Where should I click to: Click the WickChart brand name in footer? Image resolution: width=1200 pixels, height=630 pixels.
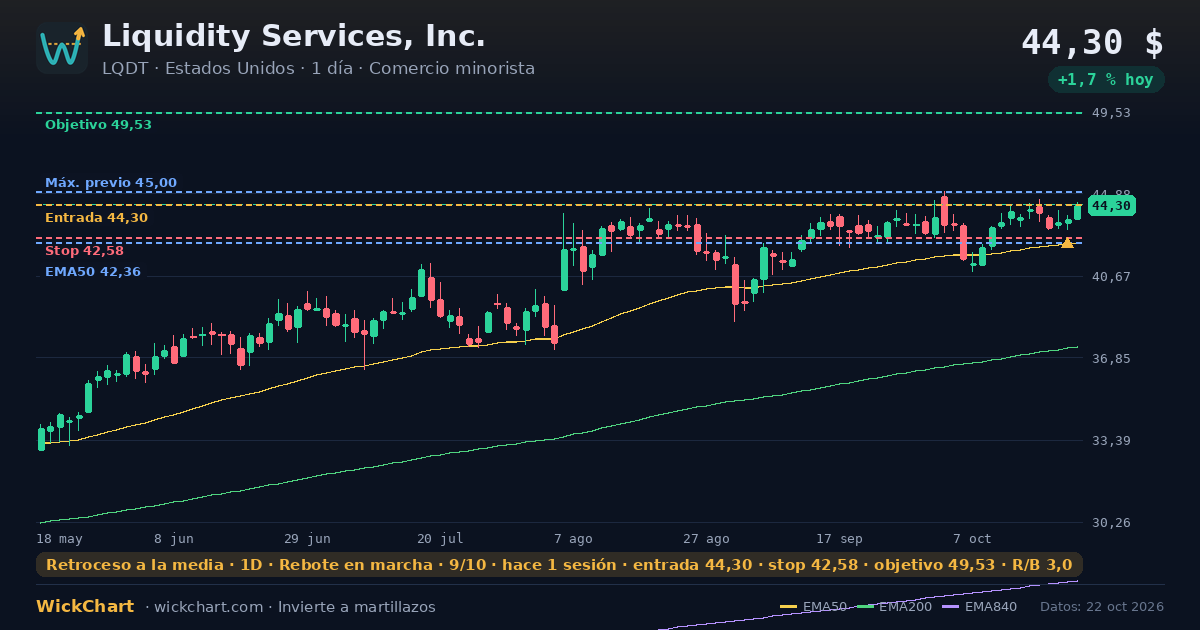coord(85,607)
